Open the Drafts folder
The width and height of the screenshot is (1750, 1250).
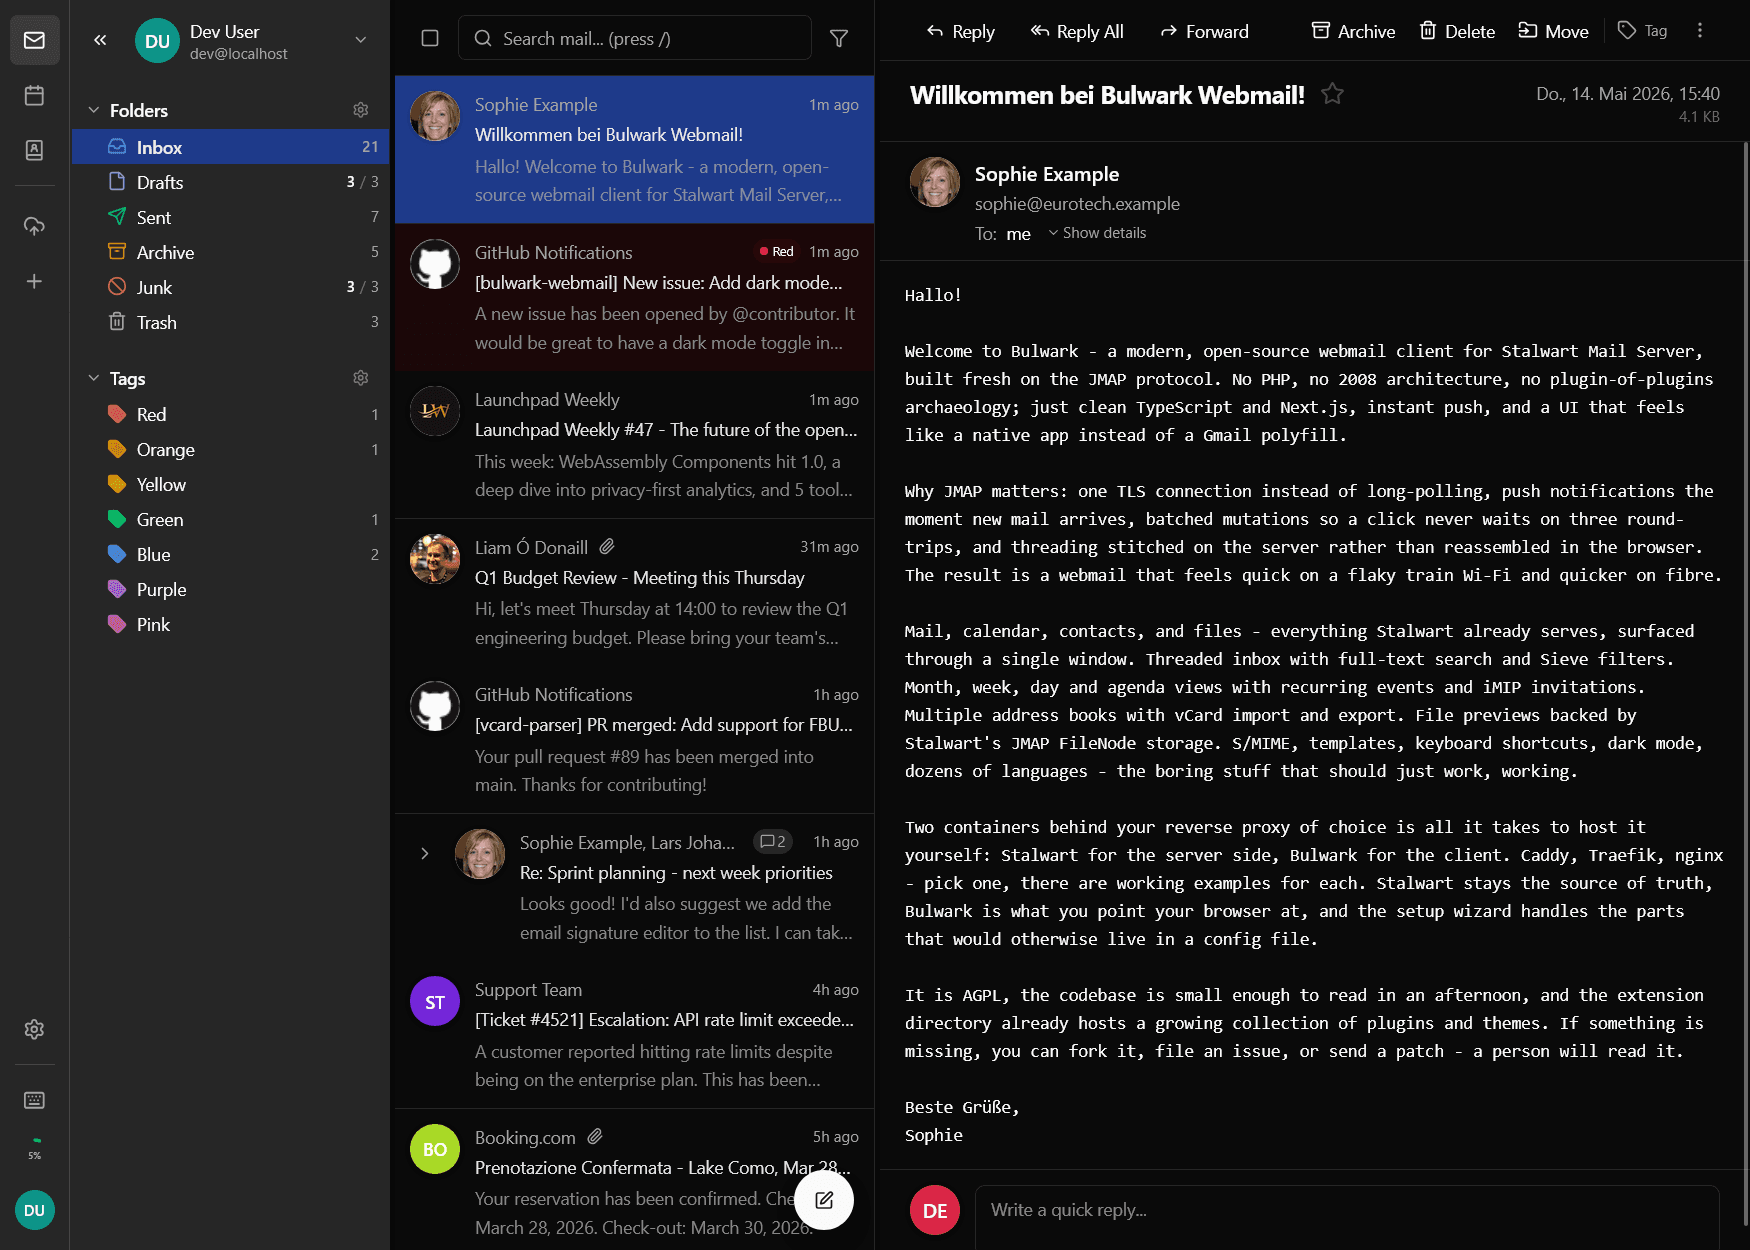click(231, 182)
